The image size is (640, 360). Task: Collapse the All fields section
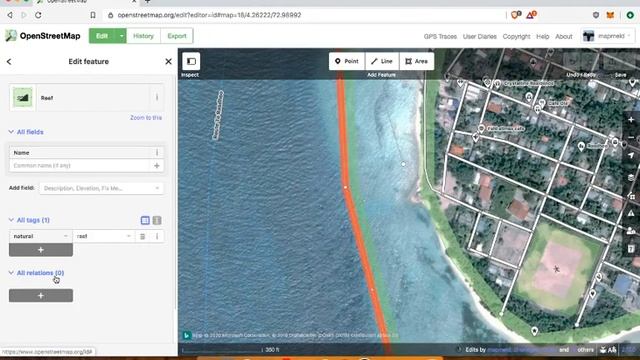pyautogui.click(x=26, y=132)
